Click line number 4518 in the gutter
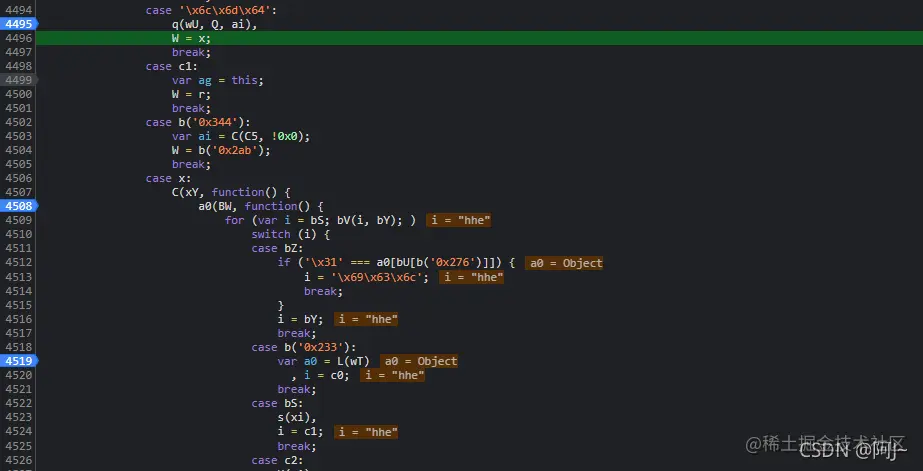923x471 pixels. point(19,347)
